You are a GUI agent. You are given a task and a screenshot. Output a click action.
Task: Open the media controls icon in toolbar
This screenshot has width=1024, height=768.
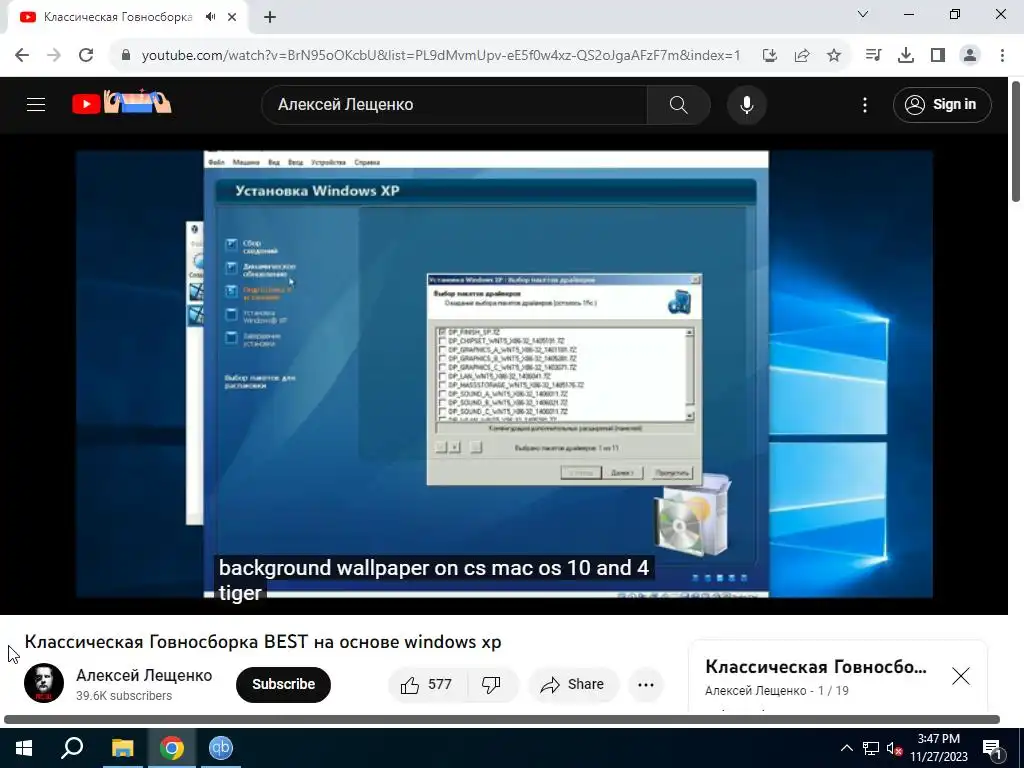(x=873, y=56)
